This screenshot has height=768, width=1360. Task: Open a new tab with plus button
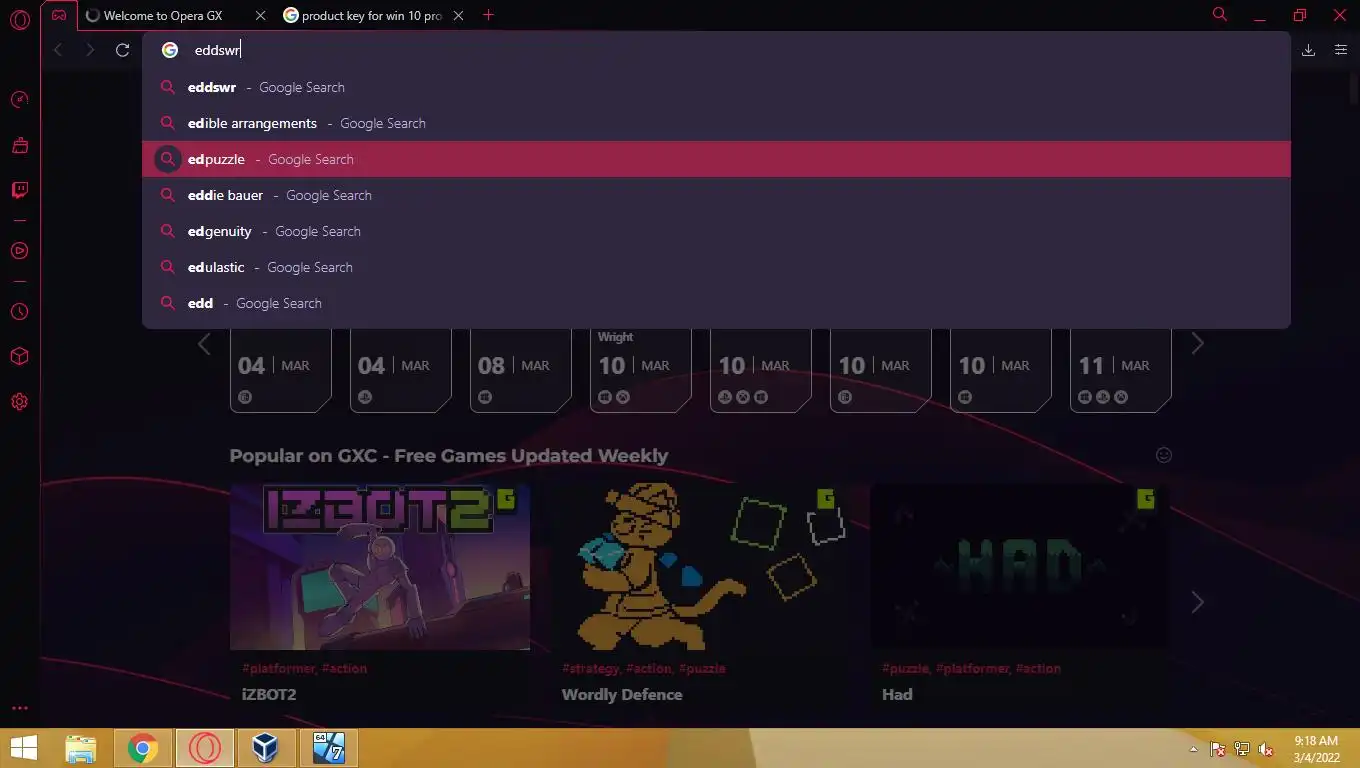point(488,15)
